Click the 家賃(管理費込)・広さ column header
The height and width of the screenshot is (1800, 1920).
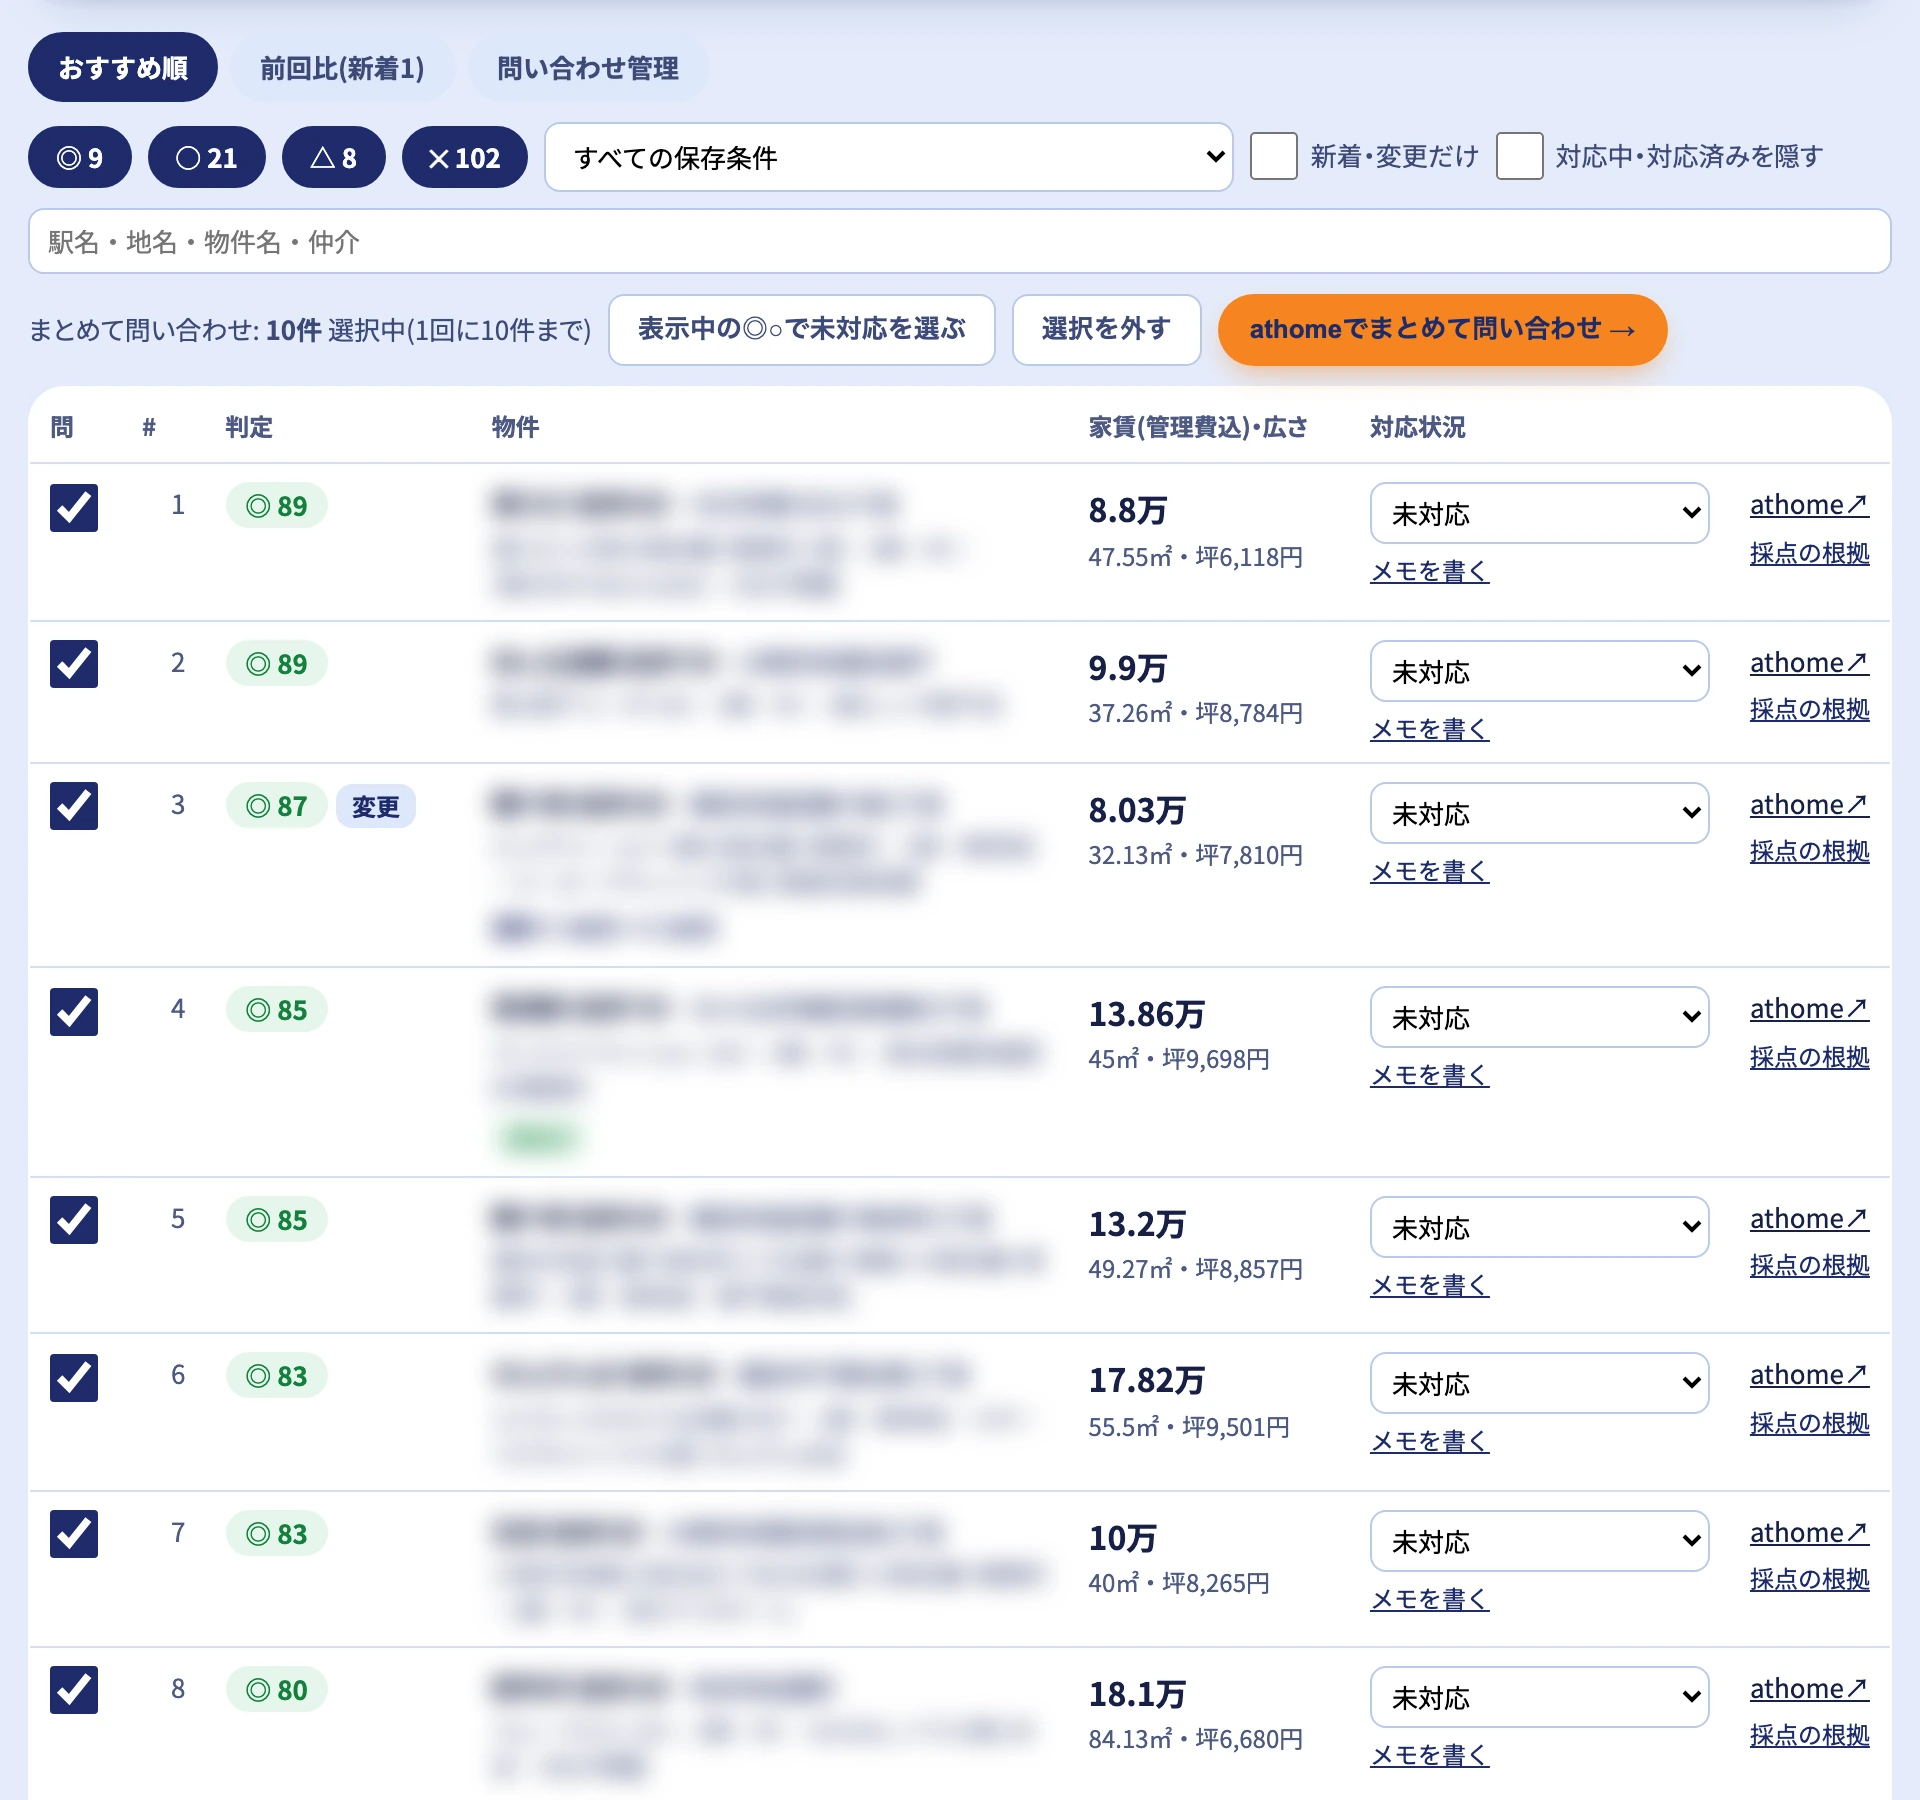coord(1198,427)
